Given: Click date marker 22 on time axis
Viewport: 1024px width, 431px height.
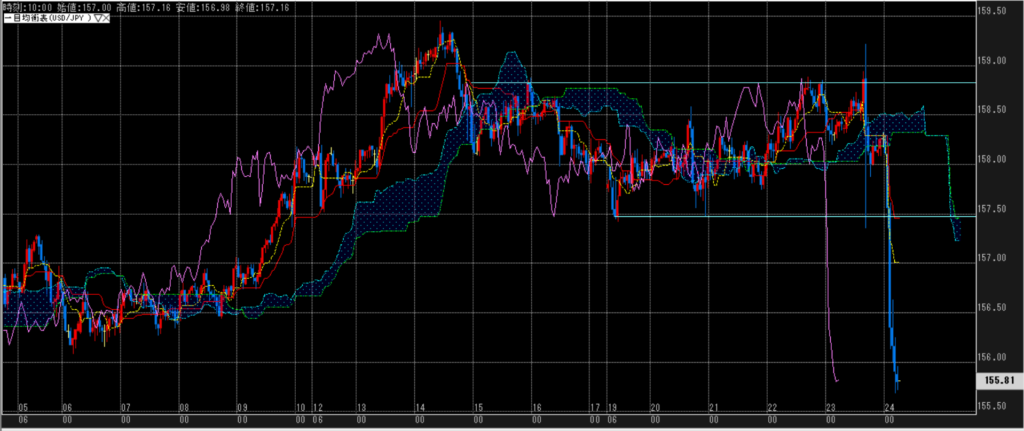Looking at the screenshot, I should [x=772, y=408].
